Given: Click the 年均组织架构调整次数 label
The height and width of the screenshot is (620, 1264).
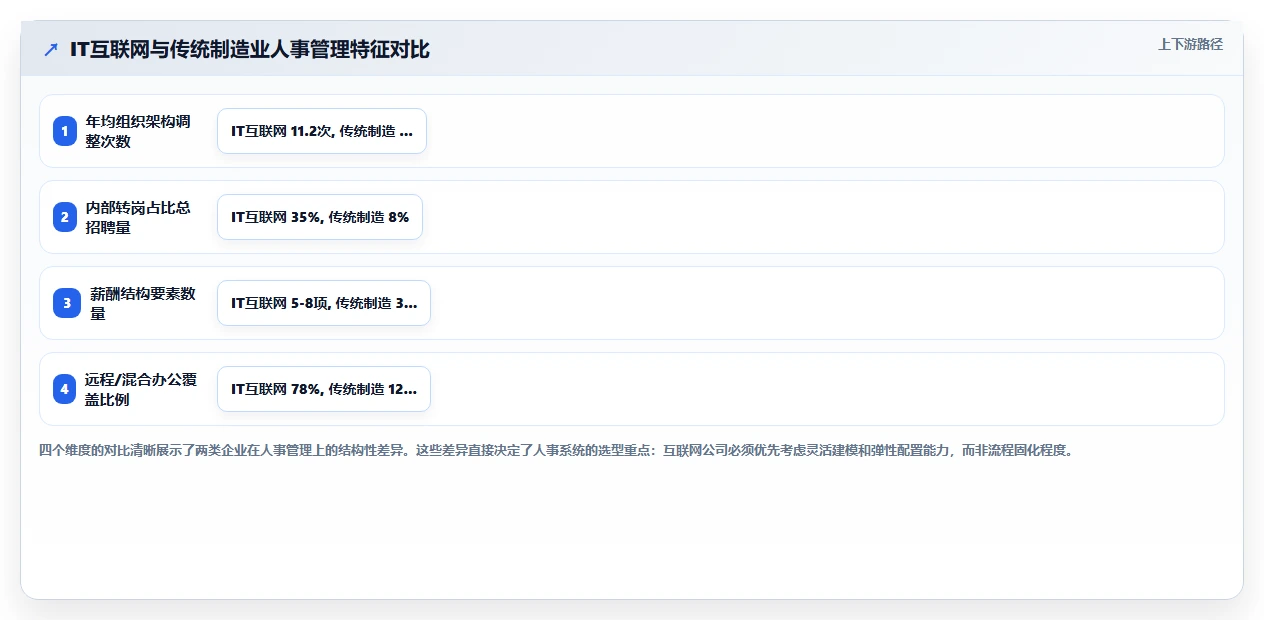Looking at the screenshot, I should pos(138,131).
